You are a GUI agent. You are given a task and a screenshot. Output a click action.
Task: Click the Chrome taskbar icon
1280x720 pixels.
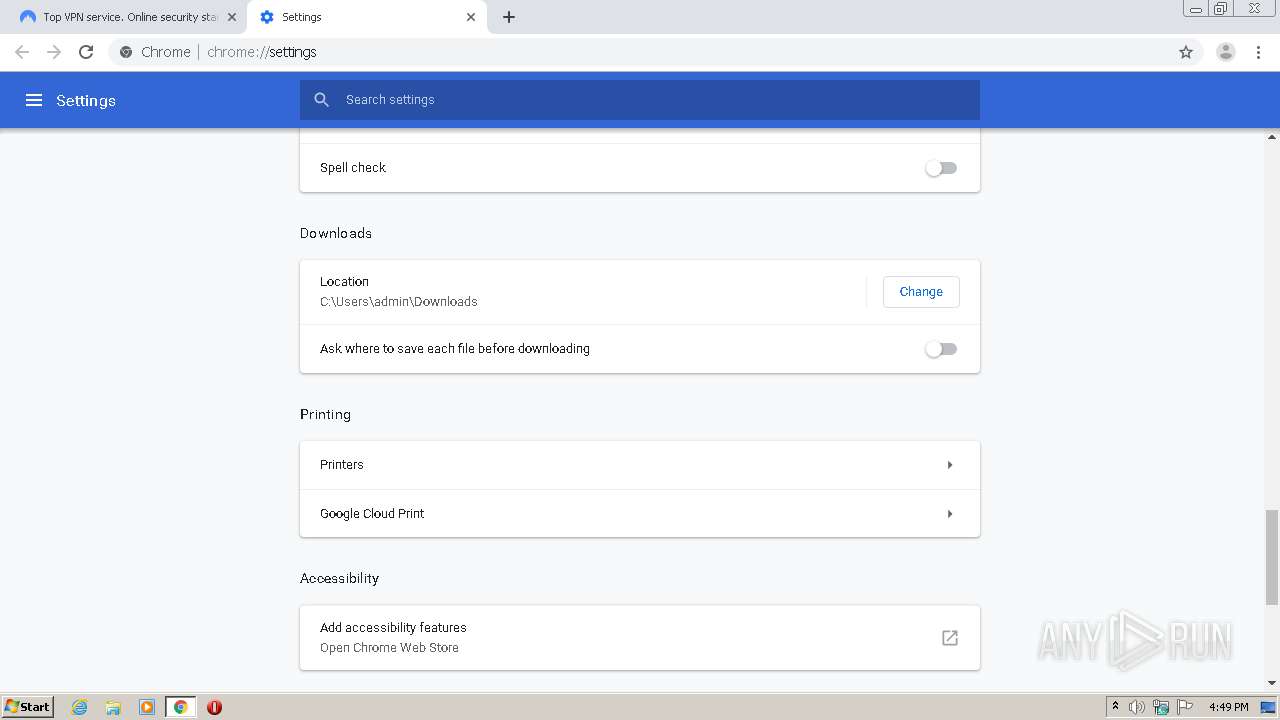point(180,707)
